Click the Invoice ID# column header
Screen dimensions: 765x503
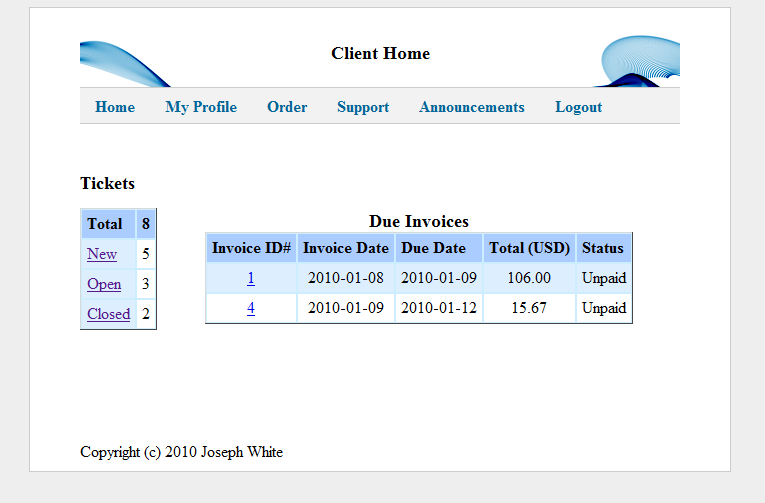click(x=251, y=248)
